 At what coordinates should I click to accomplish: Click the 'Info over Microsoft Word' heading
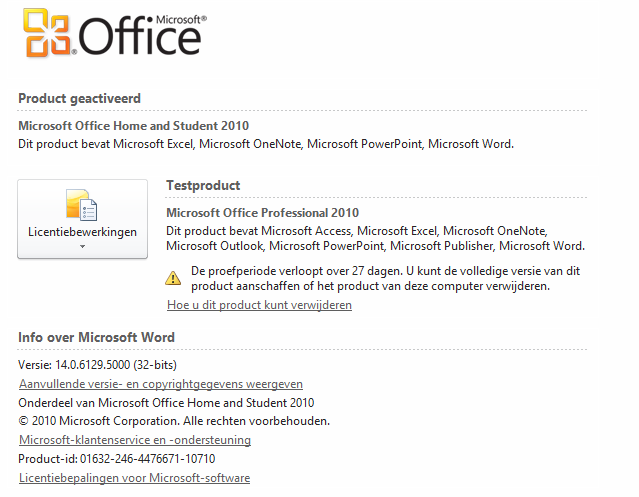pos(97,337)
